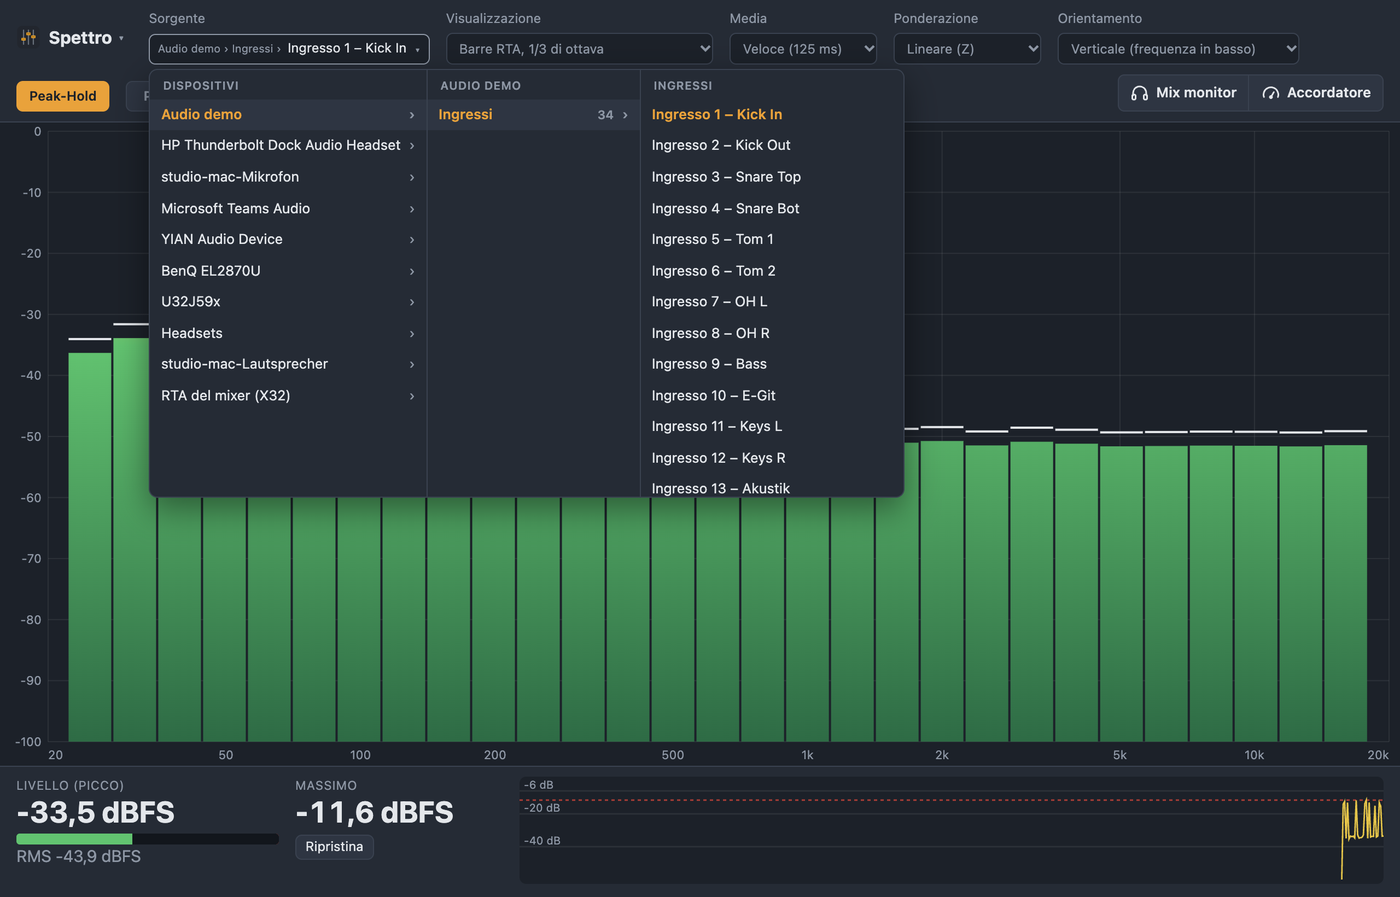This screenshot has width=1400, height=897.
Task: Open the Media Veloce (125 ms) dropdown
Action: pos(803,49)
